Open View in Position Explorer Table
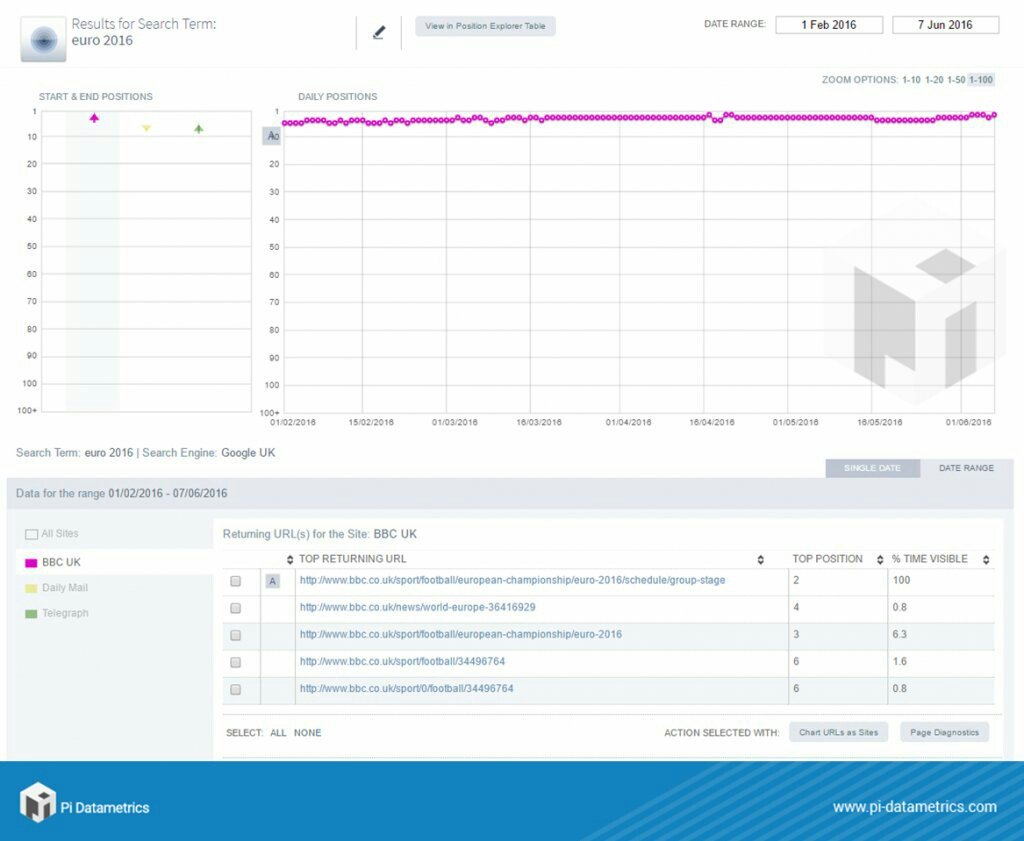This screenshot has height=841, width=1024. [x=485, y=27]
